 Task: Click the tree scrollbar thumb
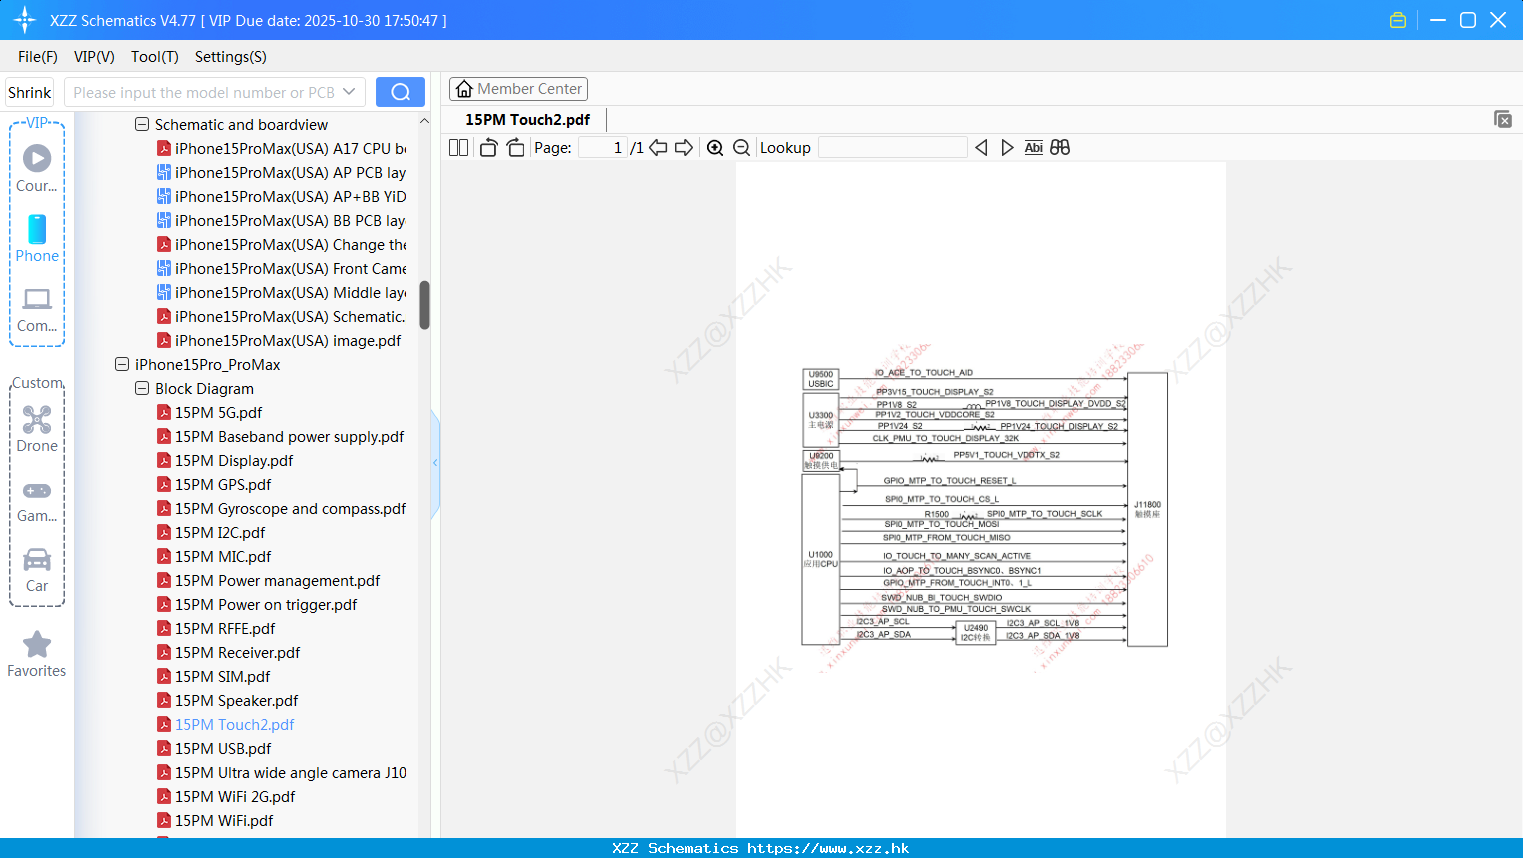coord(424,305)
